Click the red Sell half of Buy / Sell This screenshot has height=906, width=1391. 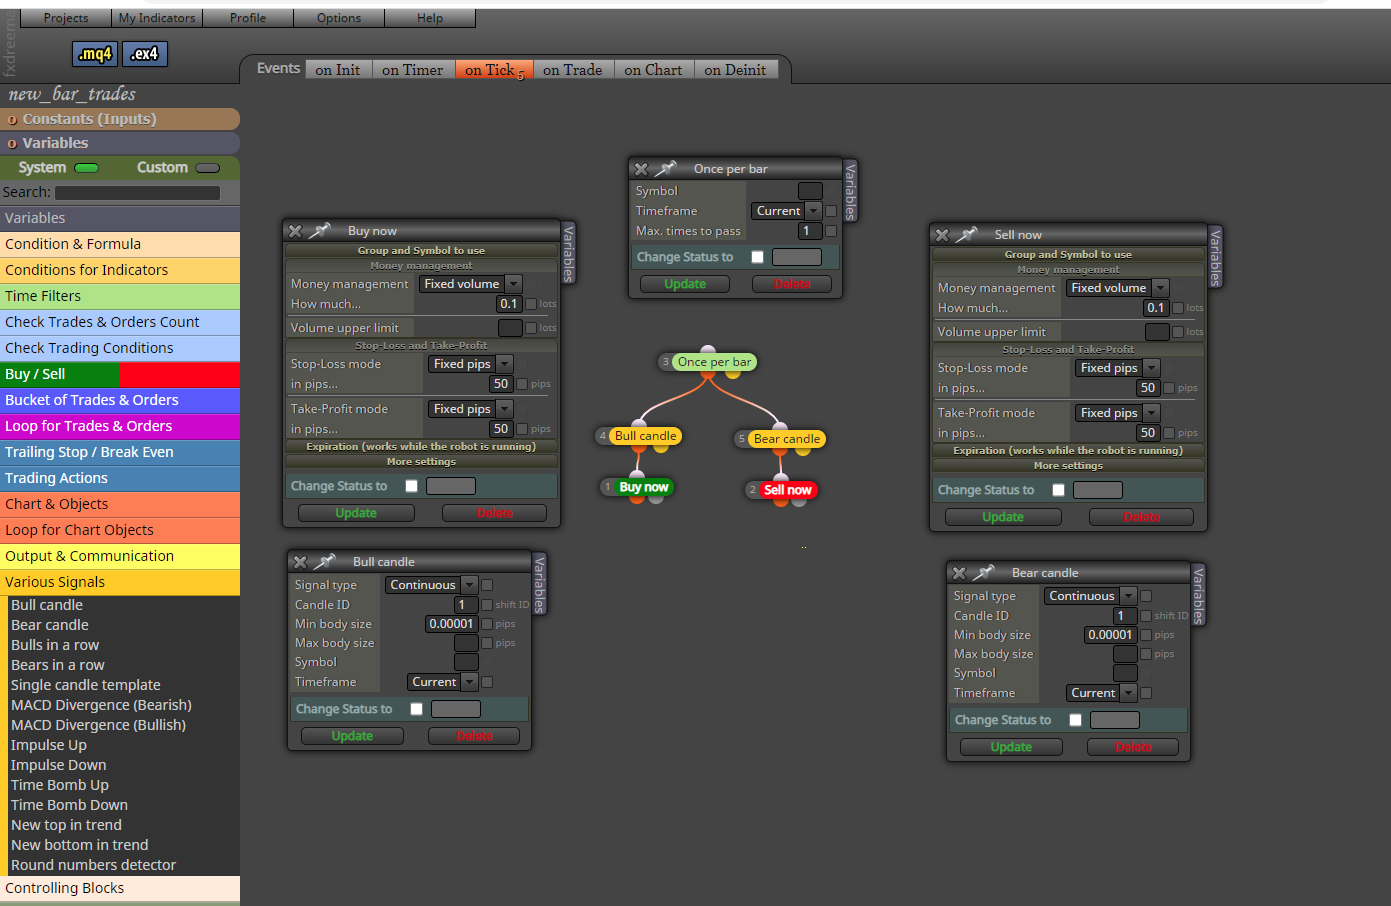tap(180, 374)
